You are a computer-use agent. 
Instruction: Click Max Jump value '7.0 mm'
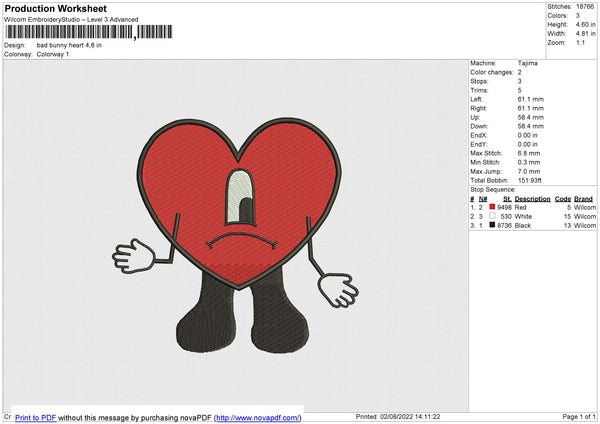coord(529,171)
